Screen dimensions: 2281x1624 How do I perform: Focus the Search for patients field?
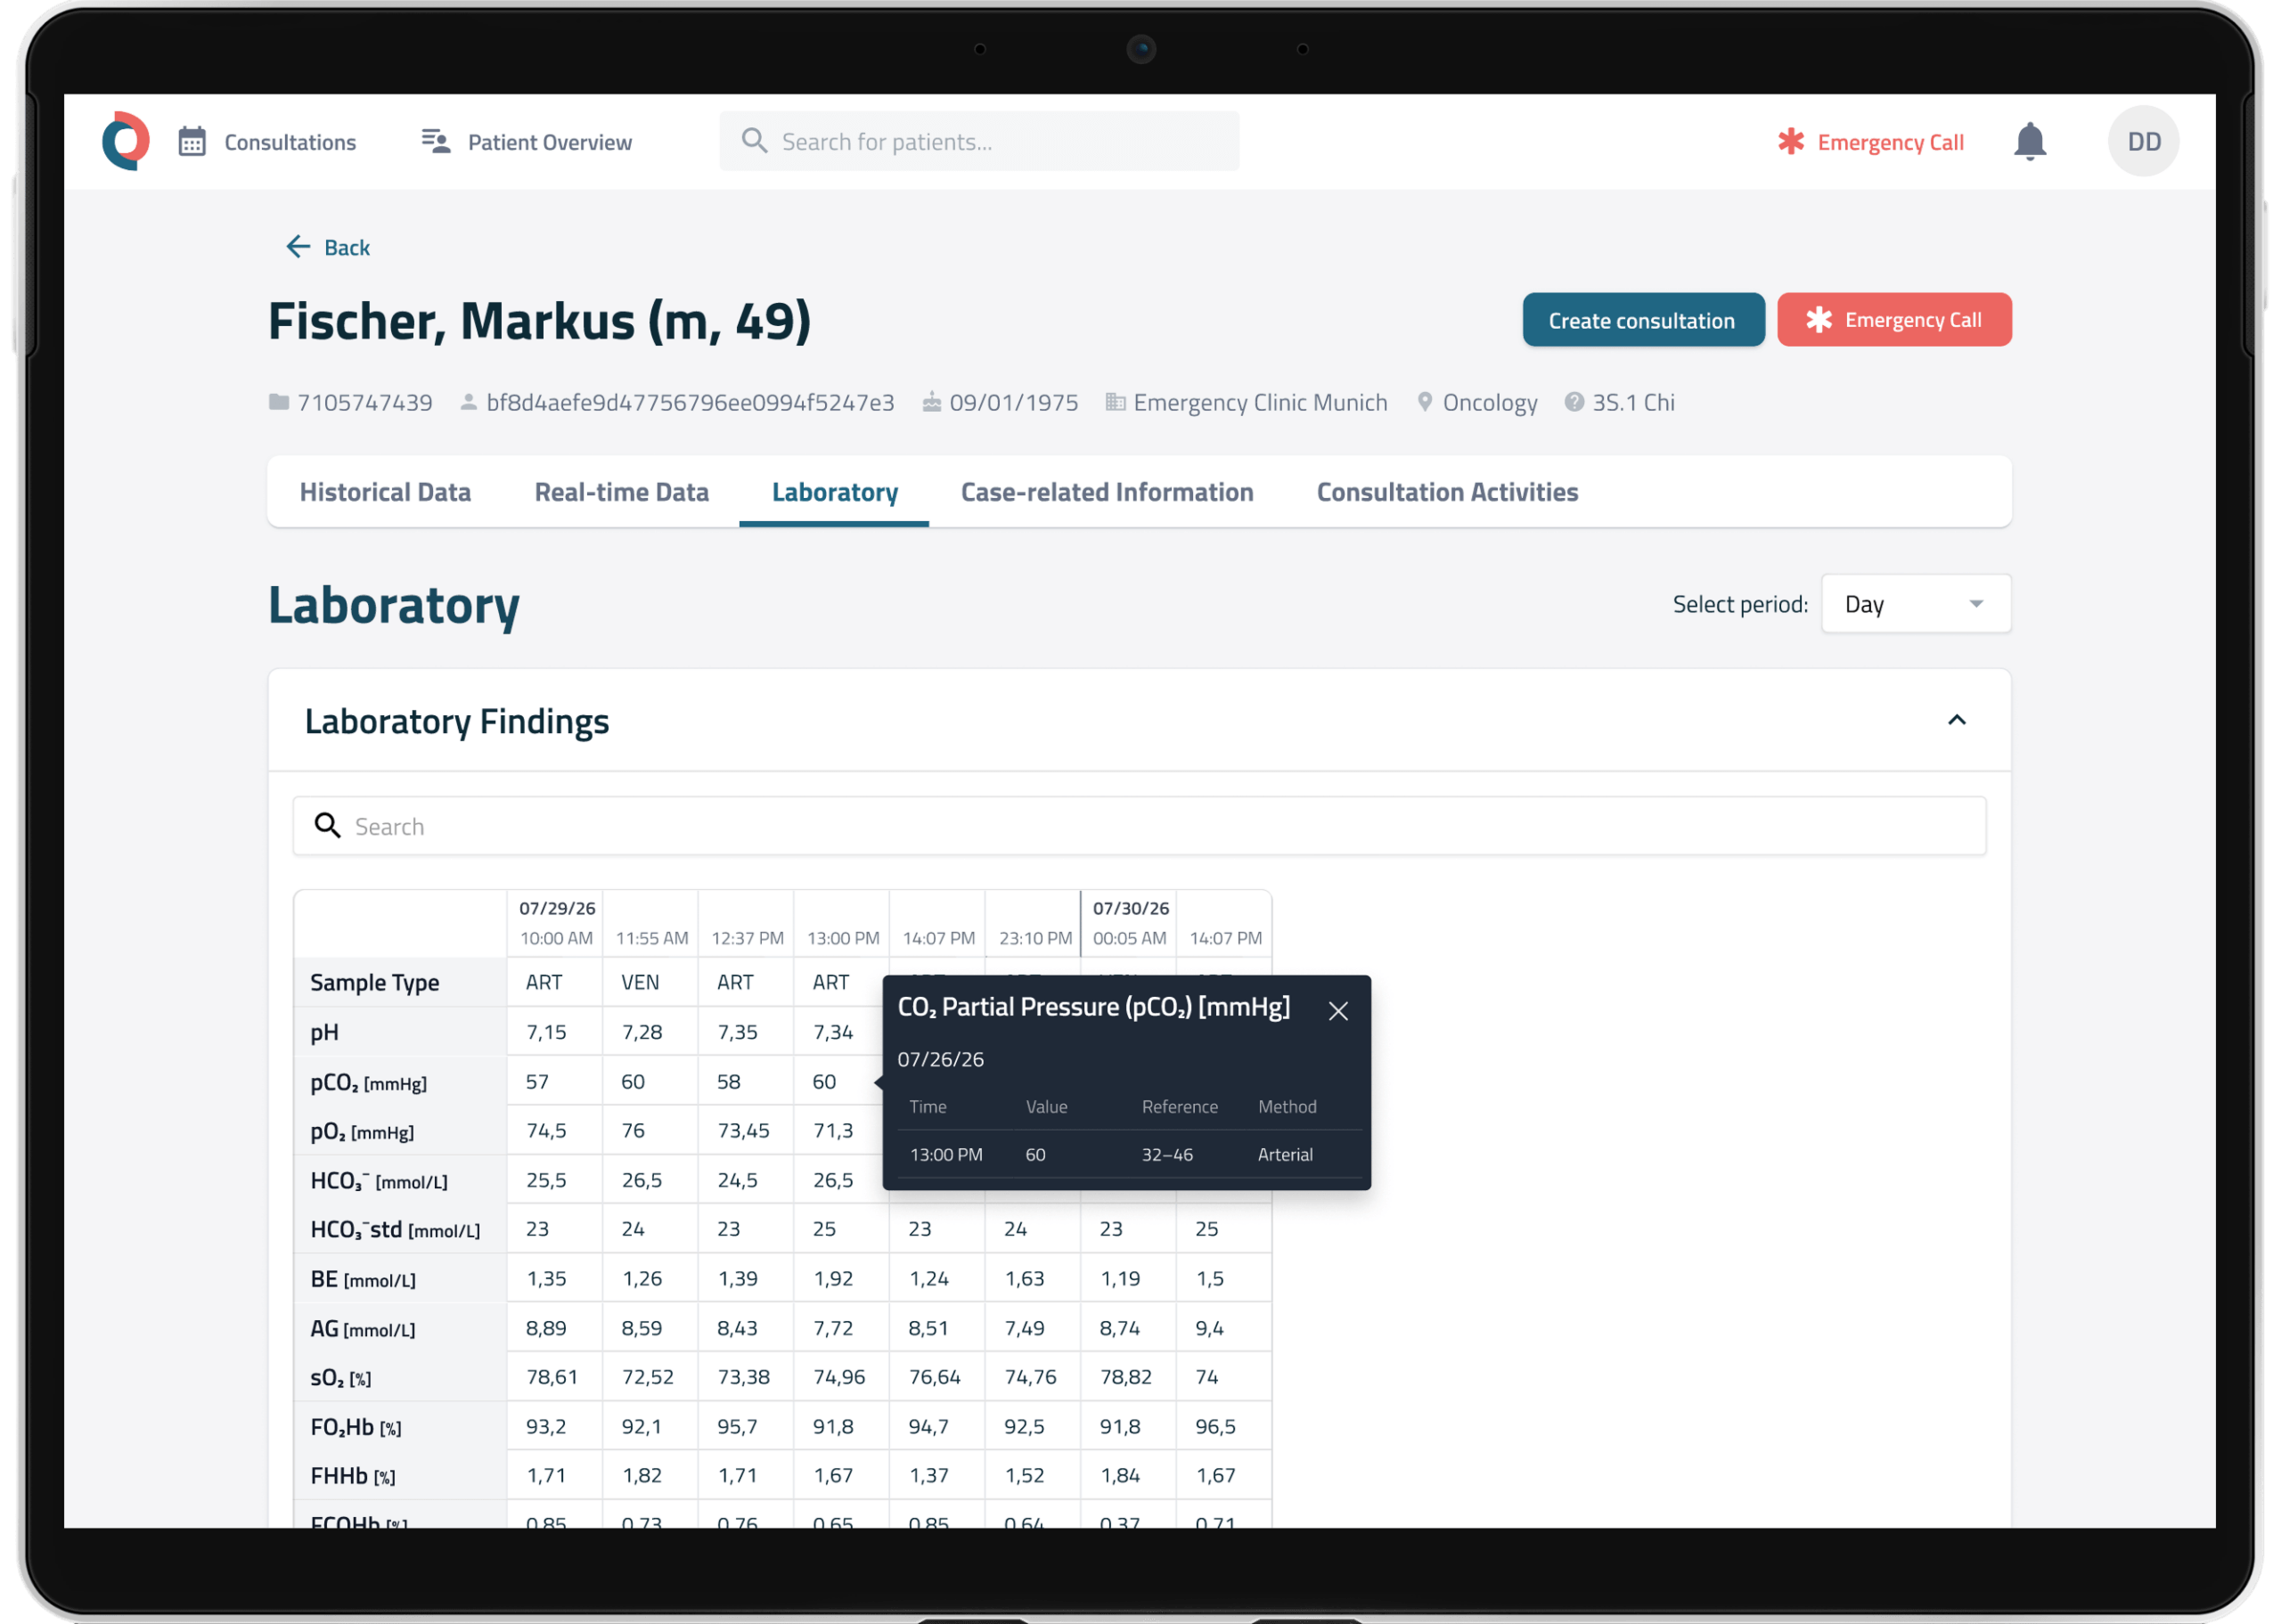click(x=978, y=141)
